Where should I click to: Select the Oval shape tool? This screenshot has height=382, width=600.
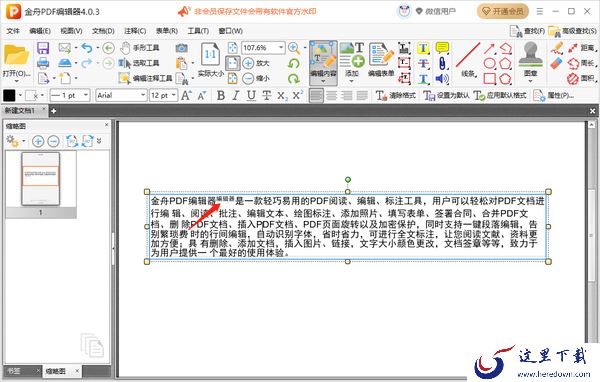pos(490,63)
